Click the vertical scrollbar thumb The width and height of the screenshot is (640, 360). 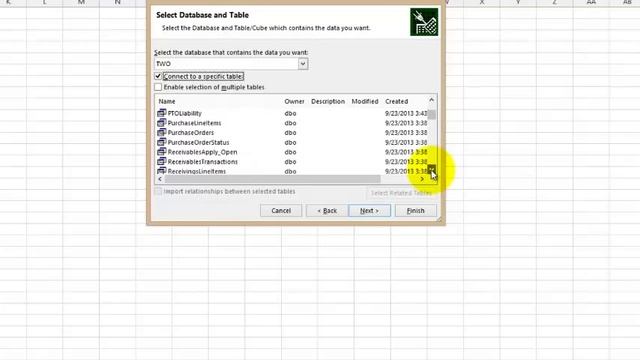[431, 114]
